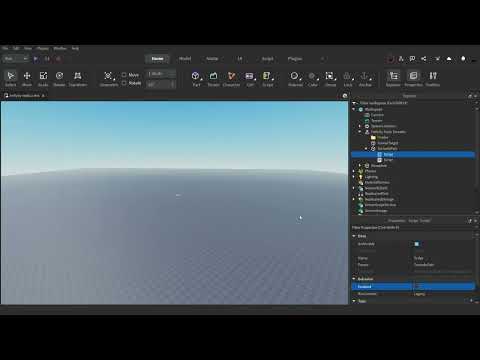The image size is (480, 360).
Task: Click the notifications bell icon
Action: pos(463,59)
